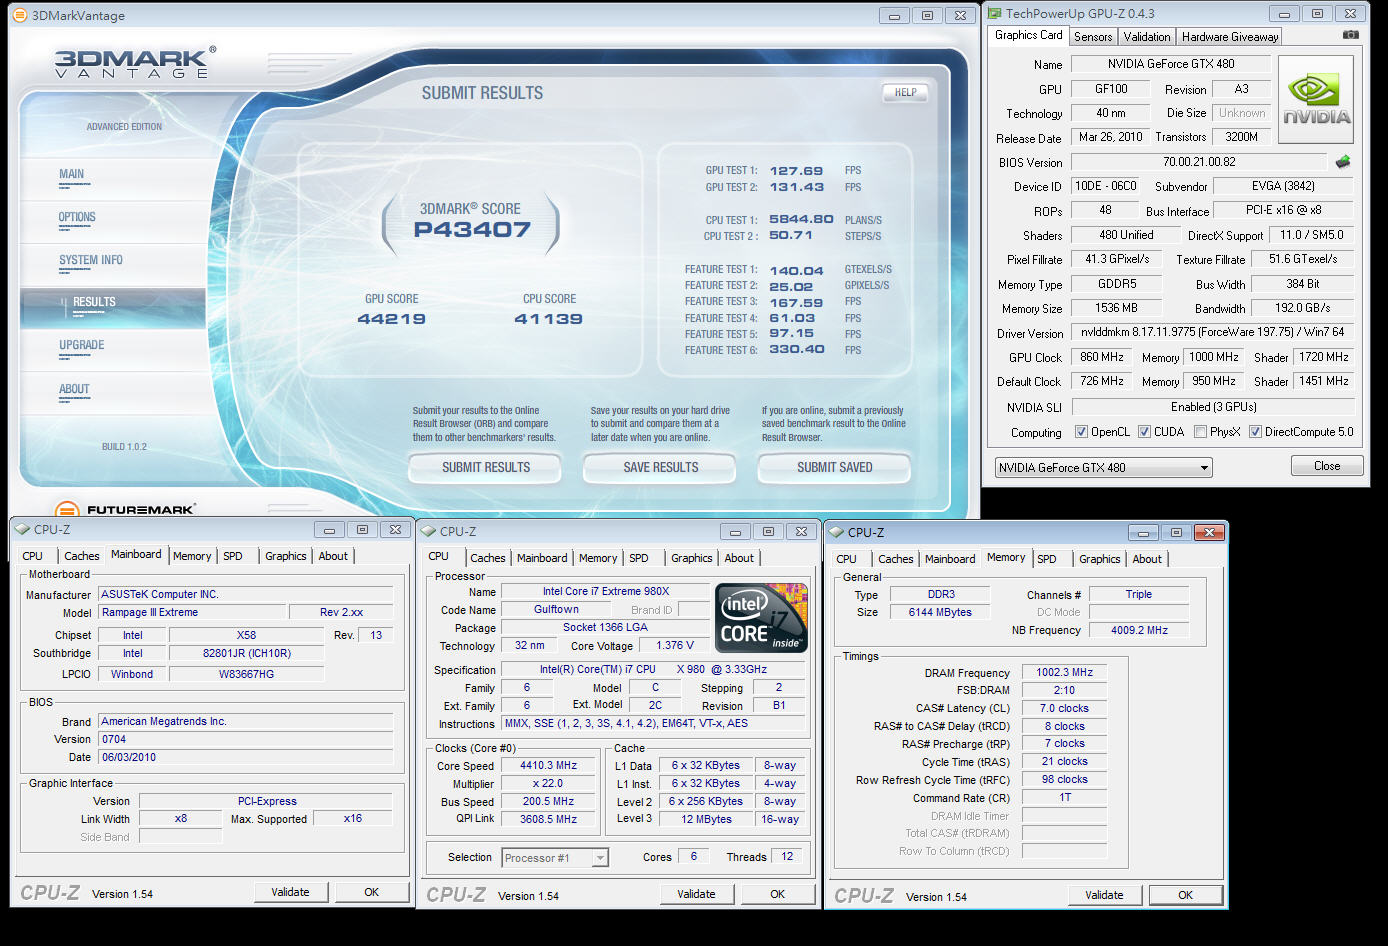Open the Memory tab in middle CPU-Z window
This screenshot has width=1388, height=946.
point(598,558)
